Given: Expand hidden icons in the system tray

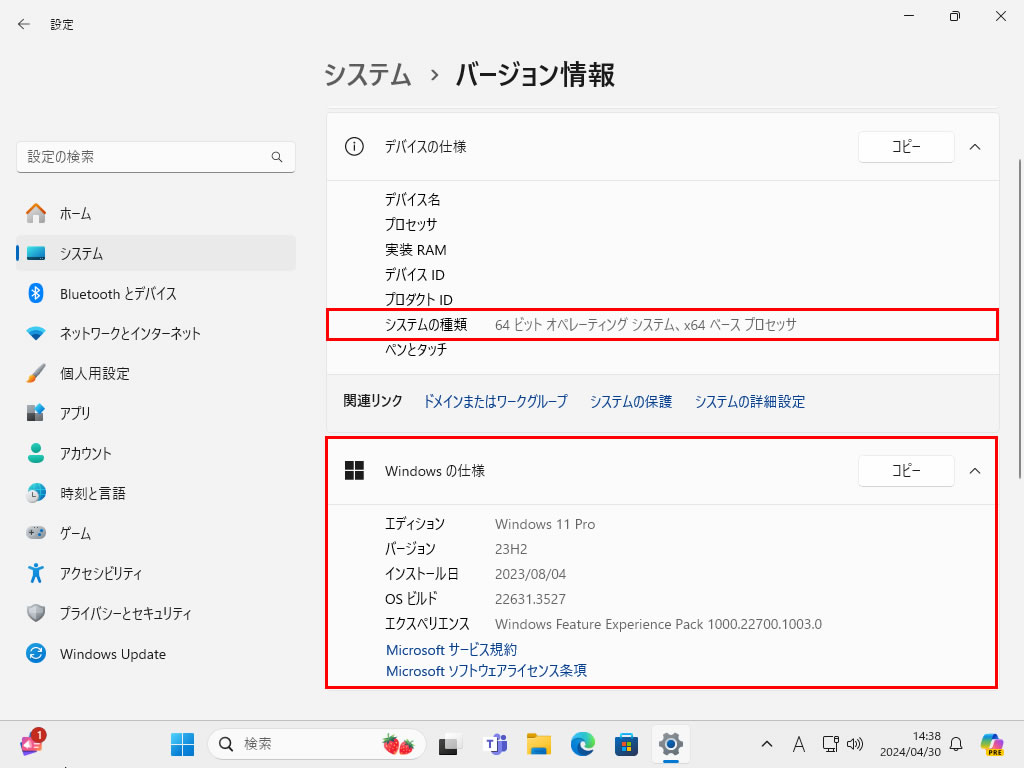Looking at the screenshot, I should (766, 744).
